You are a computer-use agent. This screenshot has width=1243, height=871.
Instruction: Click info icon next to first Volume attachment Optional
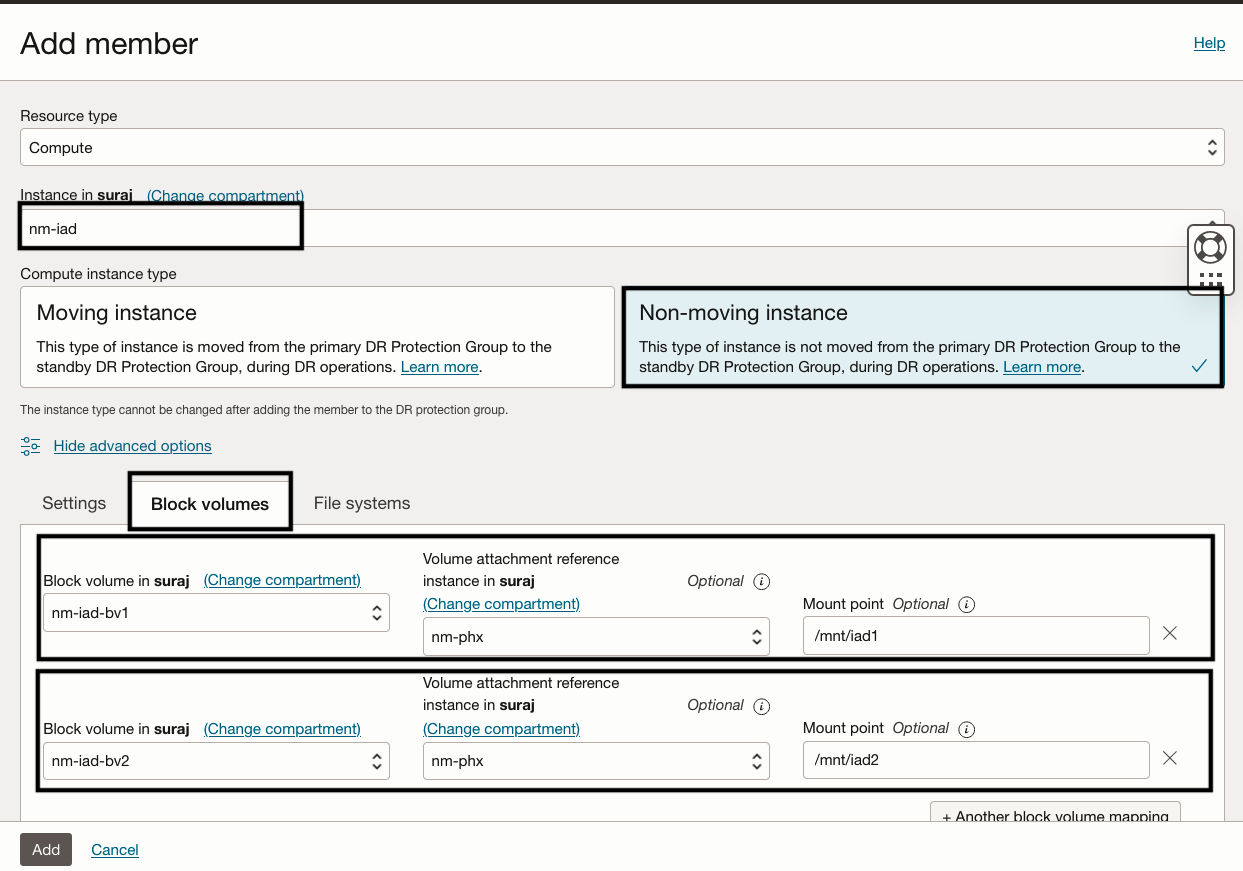[761, 581]
